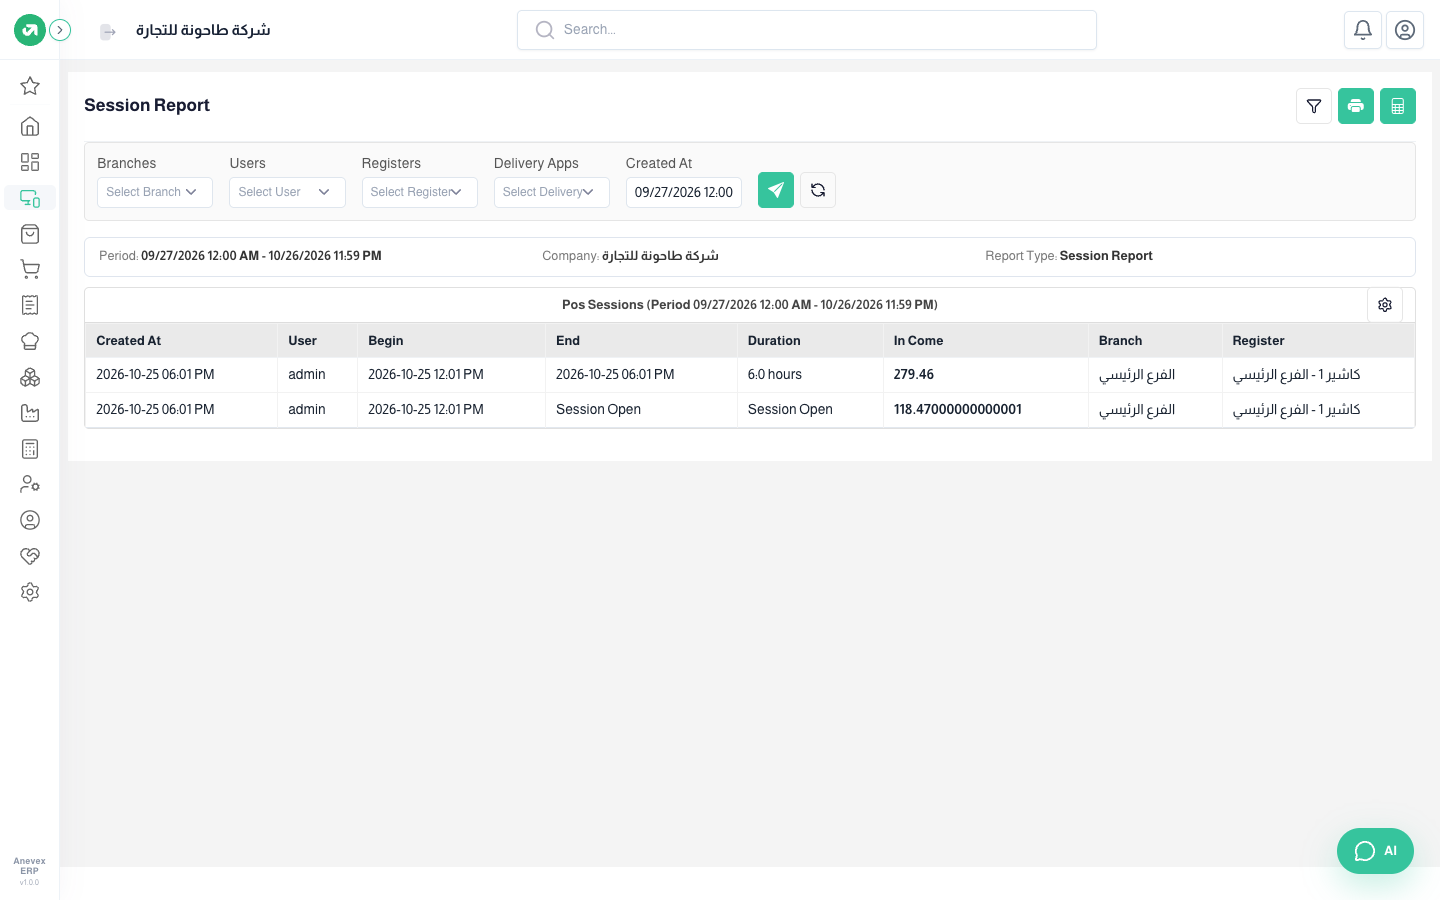Go to home icon in sidebar
This screenshot has height=900, width=1440.
tap(30, 126)
